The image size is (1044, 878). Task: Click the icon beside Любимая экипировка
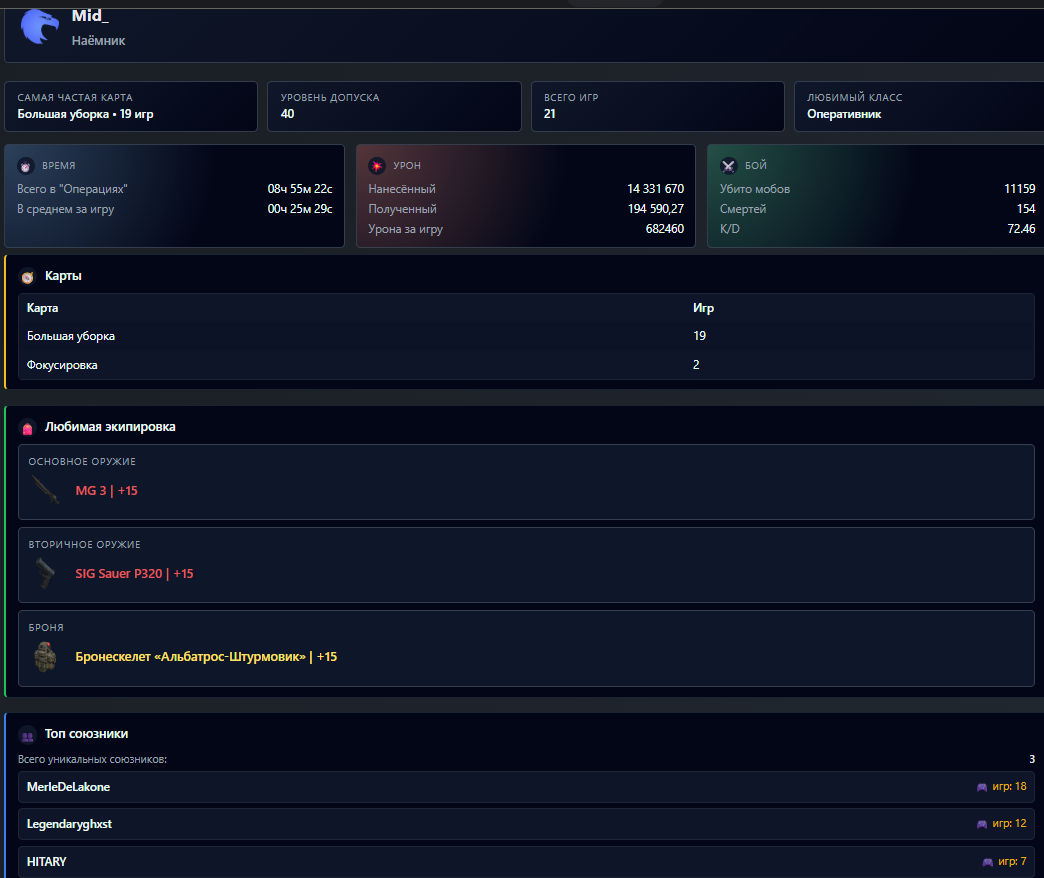coord(28,427)
